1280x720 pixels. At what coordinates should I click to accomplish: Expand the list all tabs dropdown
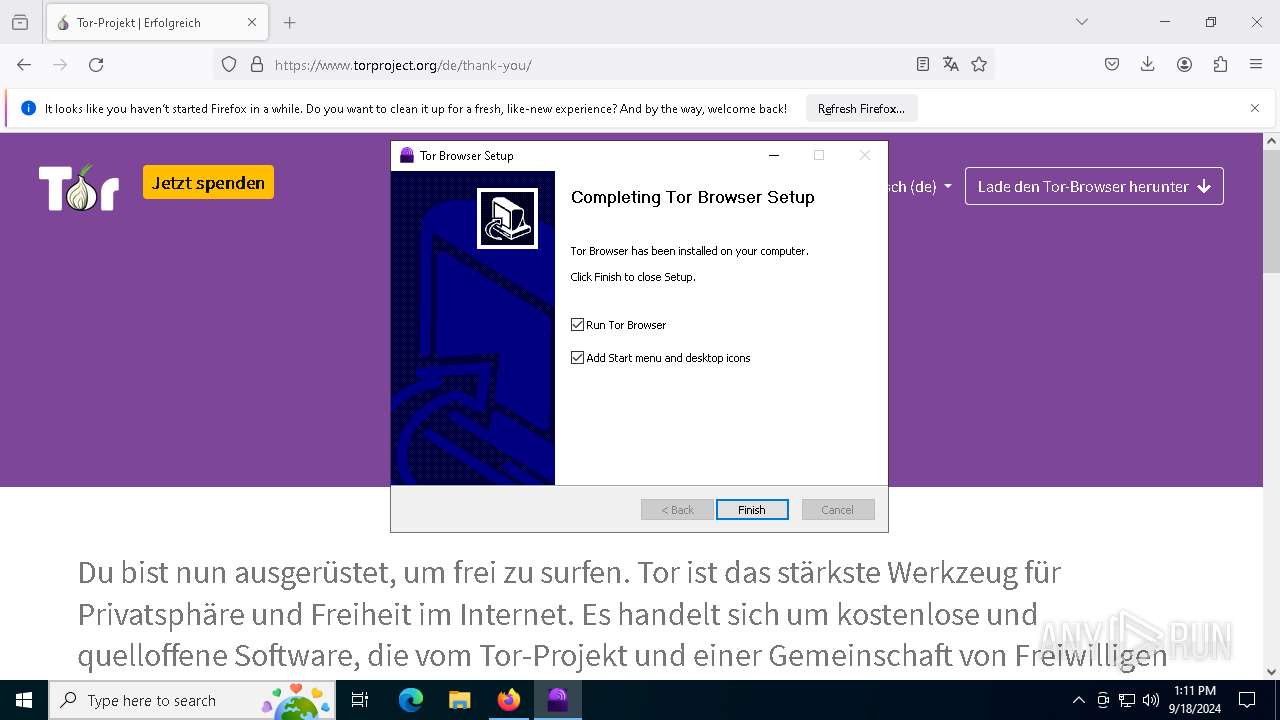click(x=1082, y=22)
